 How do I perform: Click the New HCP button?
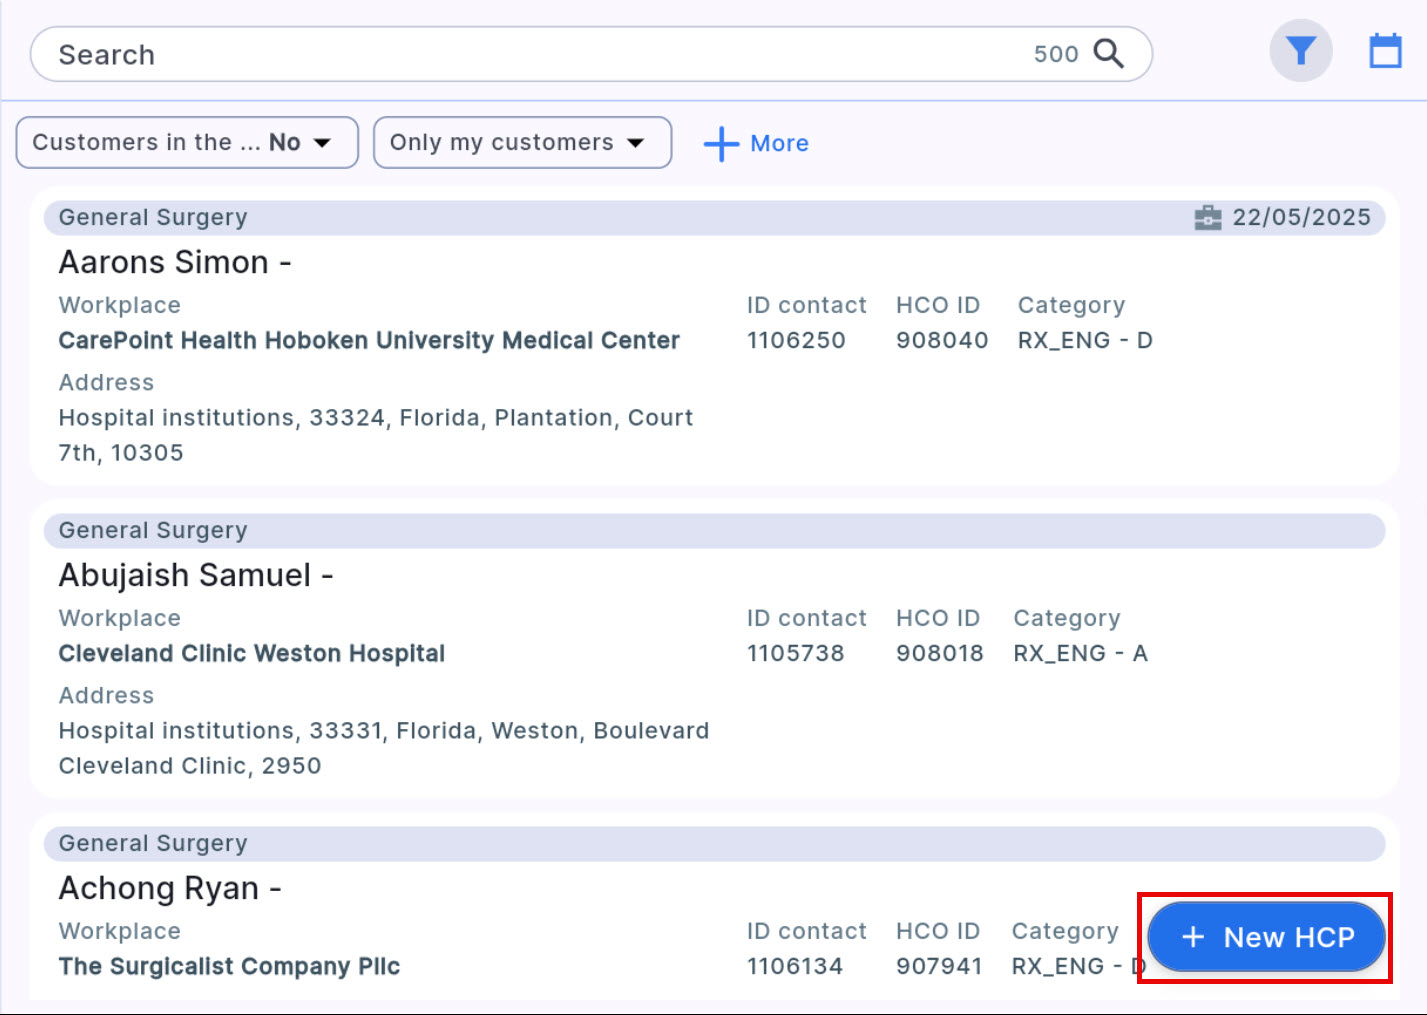pyautogui.click(x=1266, y=937)
